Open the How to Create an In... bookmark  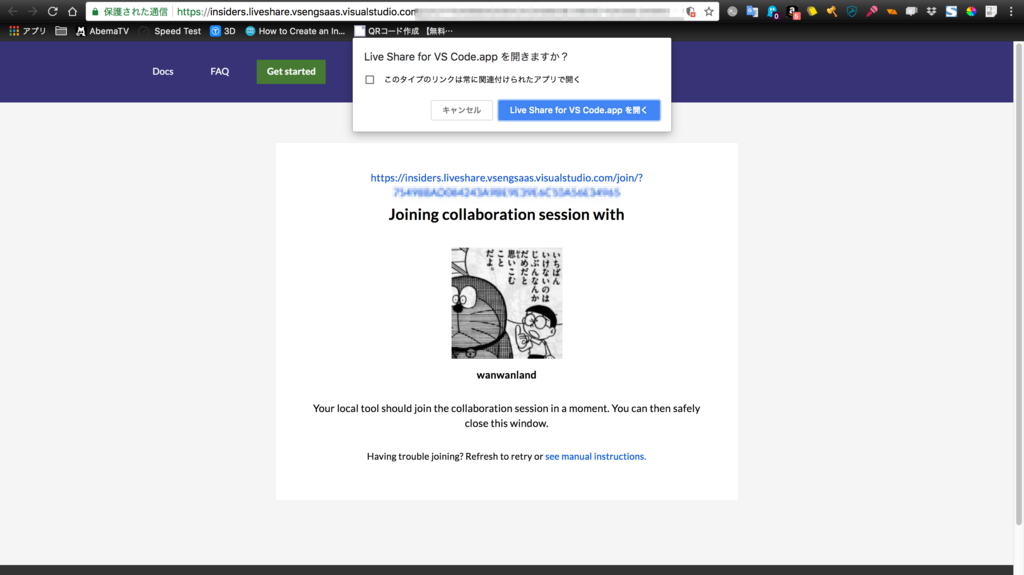pos(295,31)
